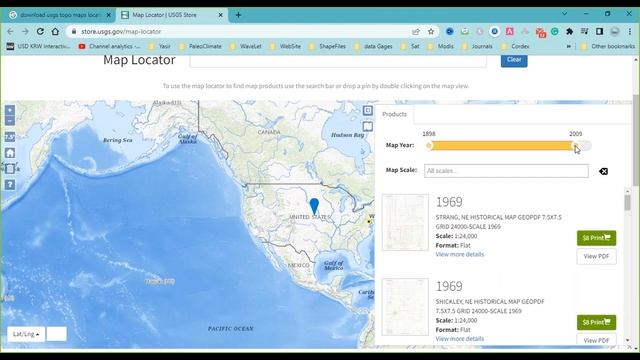Viewport: 640px width, 360px height.
Task: Select the Map Locator USGS Store tab
Action: (x=171, y=15)
